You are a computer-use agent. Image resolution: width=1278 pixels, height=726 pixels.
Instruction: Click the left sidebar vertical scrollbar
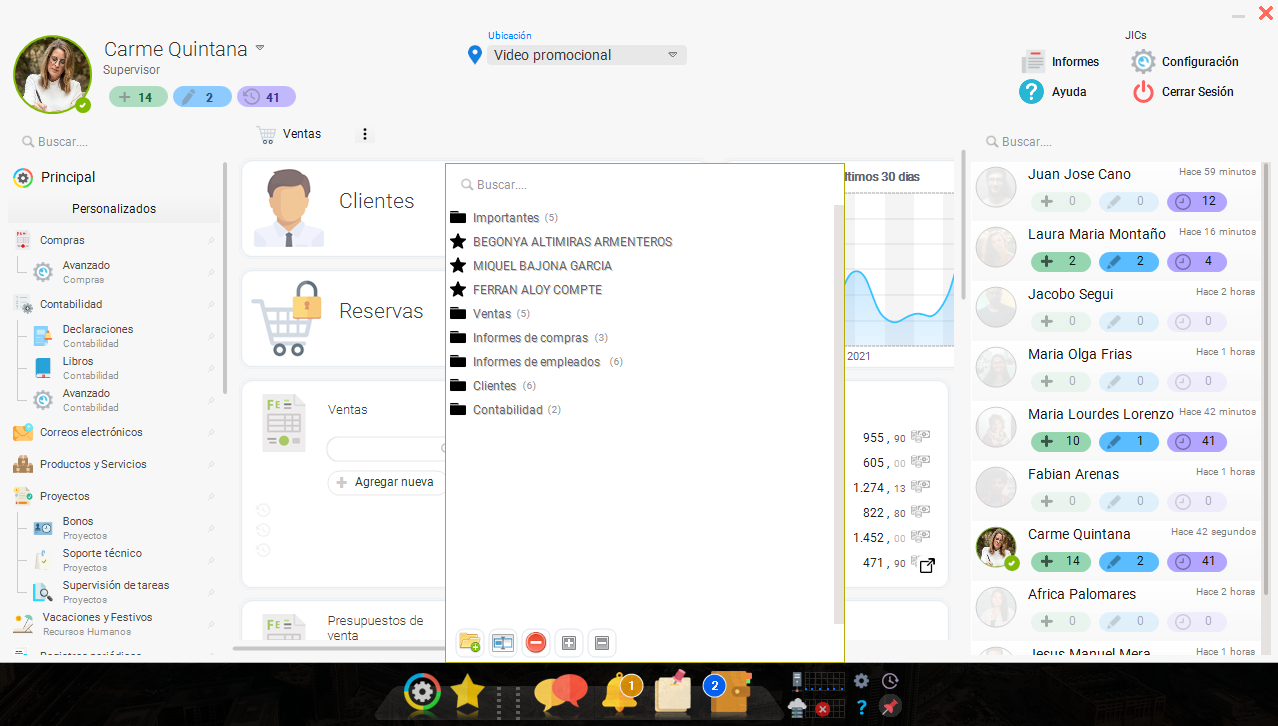(x=225, y=278)
